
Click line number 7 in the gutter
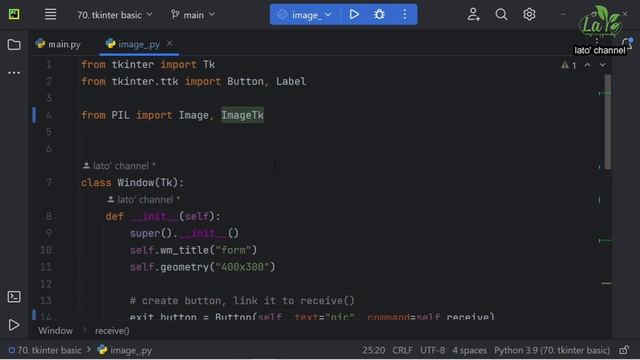pos(49,182)
